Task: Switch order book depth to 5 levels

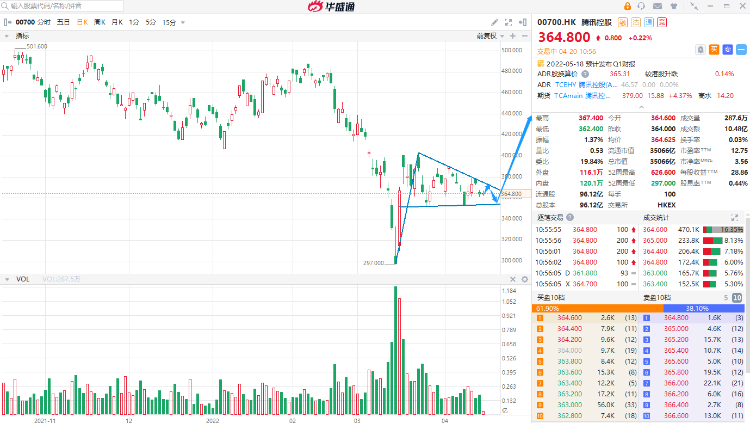Action: [725, 297]
